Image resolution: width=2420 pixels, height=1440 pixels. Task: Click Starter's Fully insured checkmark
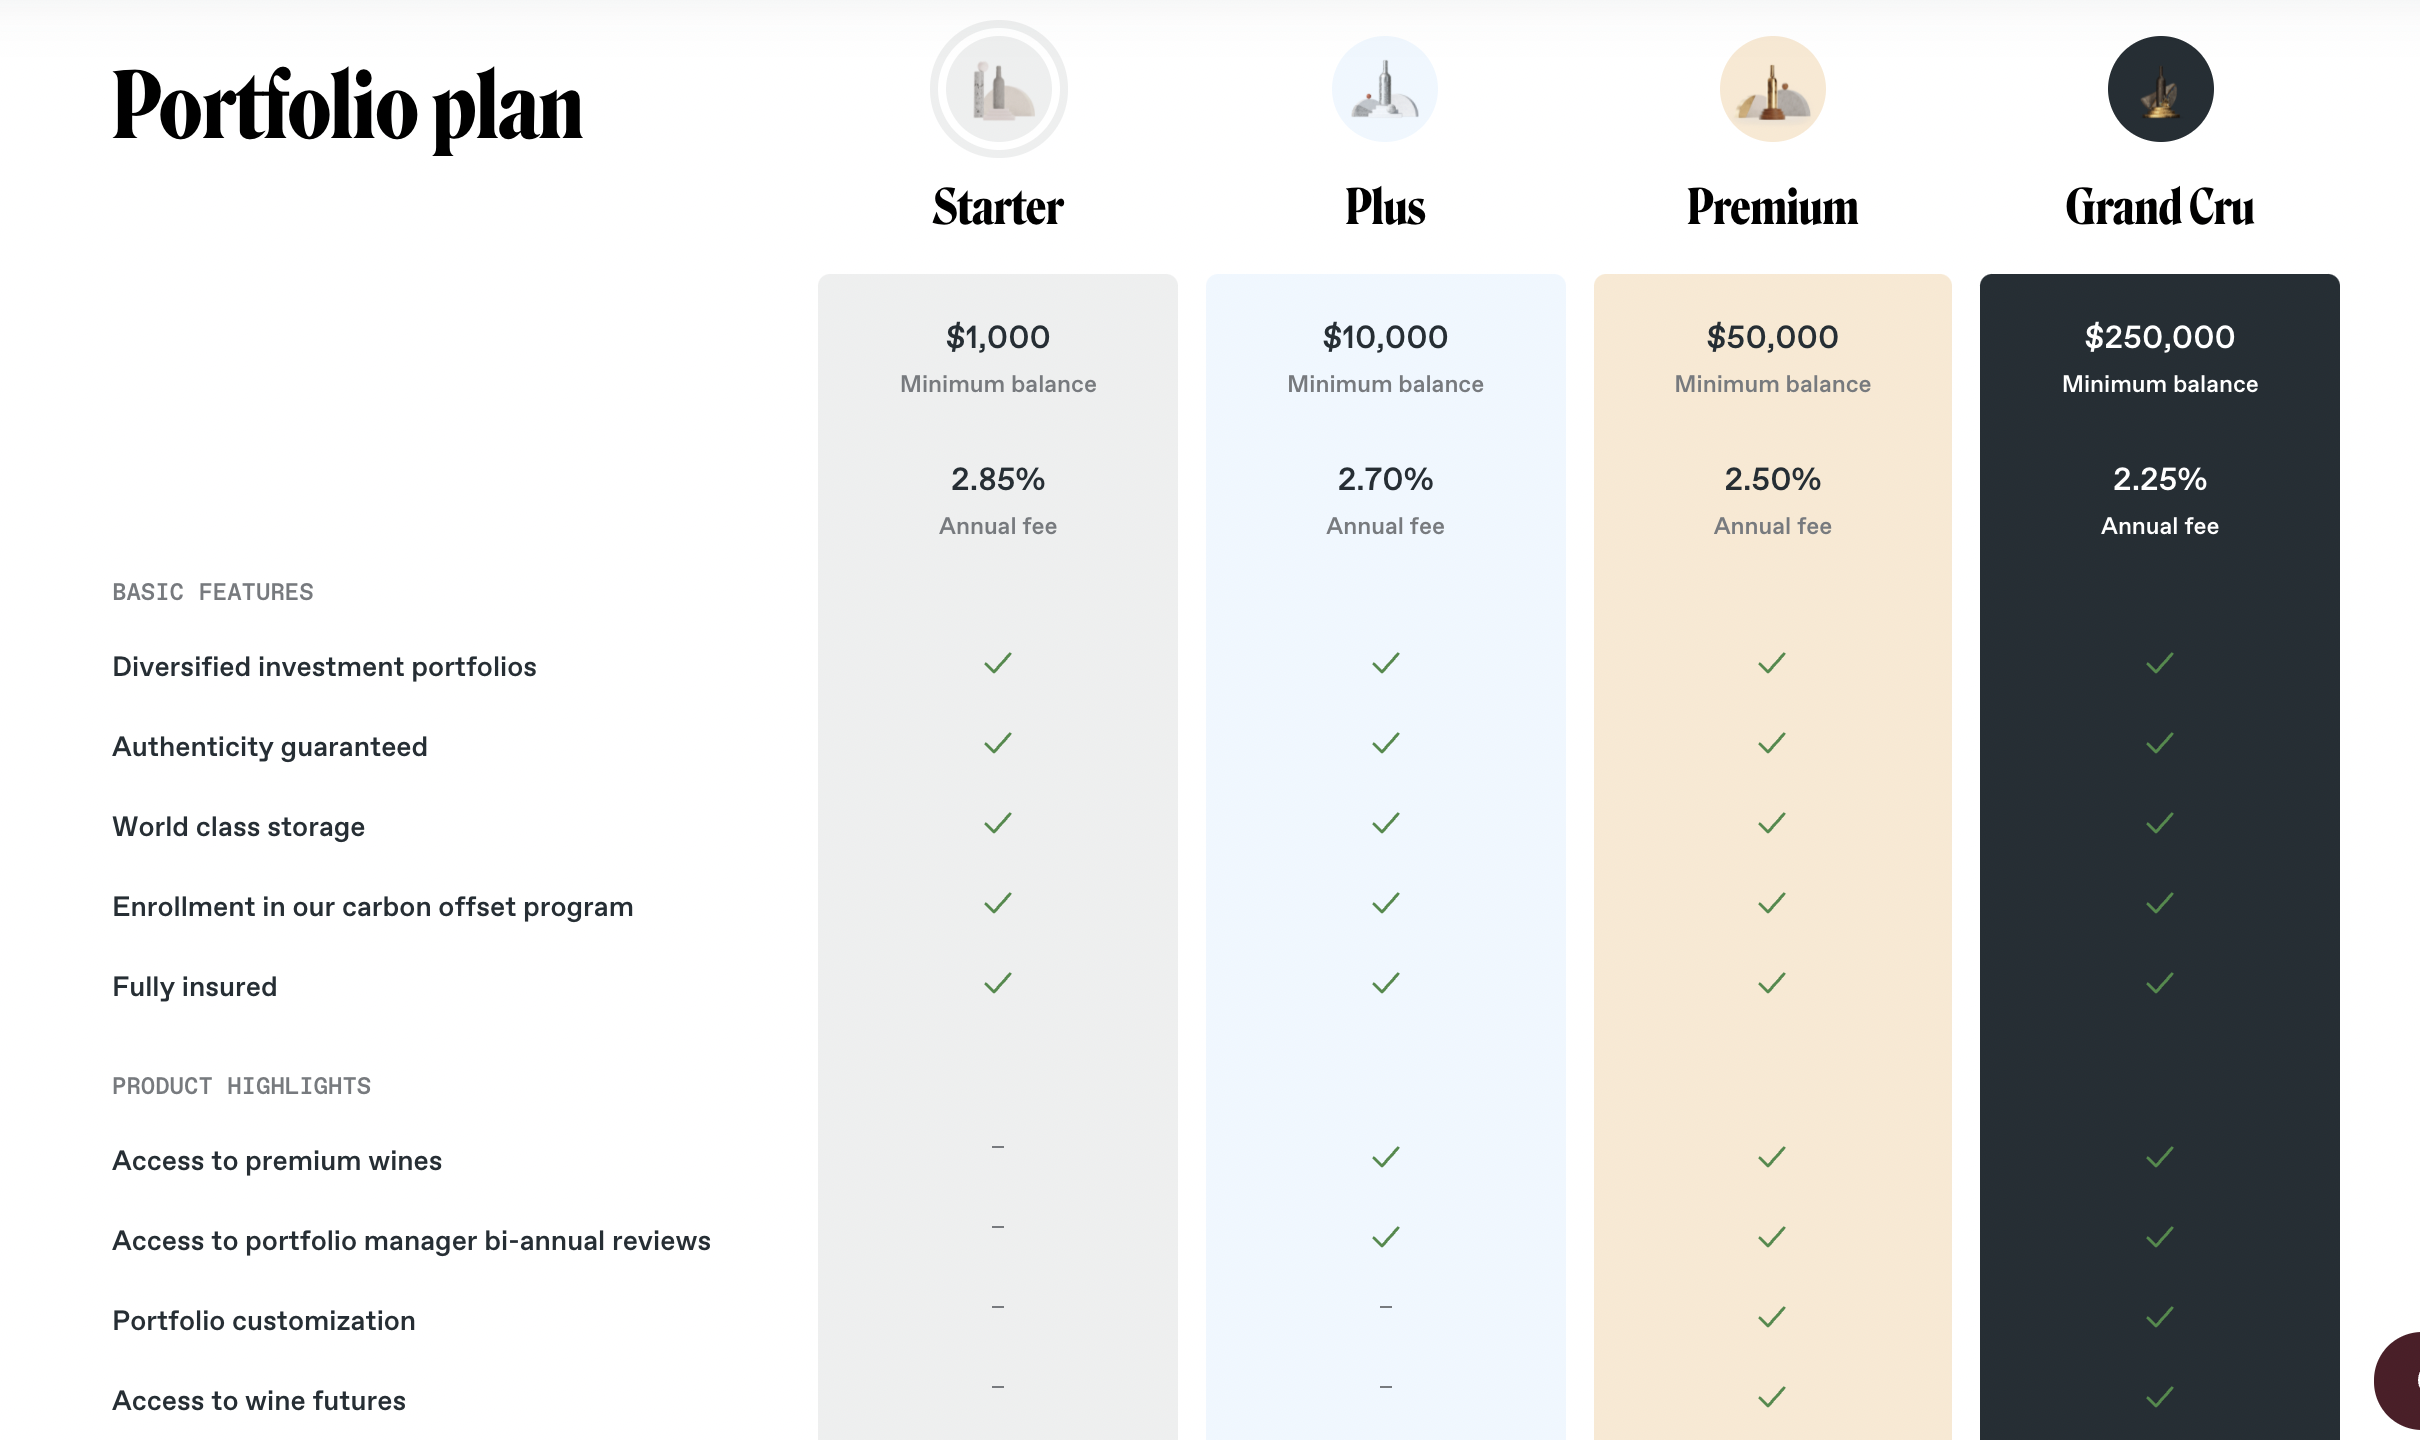(998, 983)
